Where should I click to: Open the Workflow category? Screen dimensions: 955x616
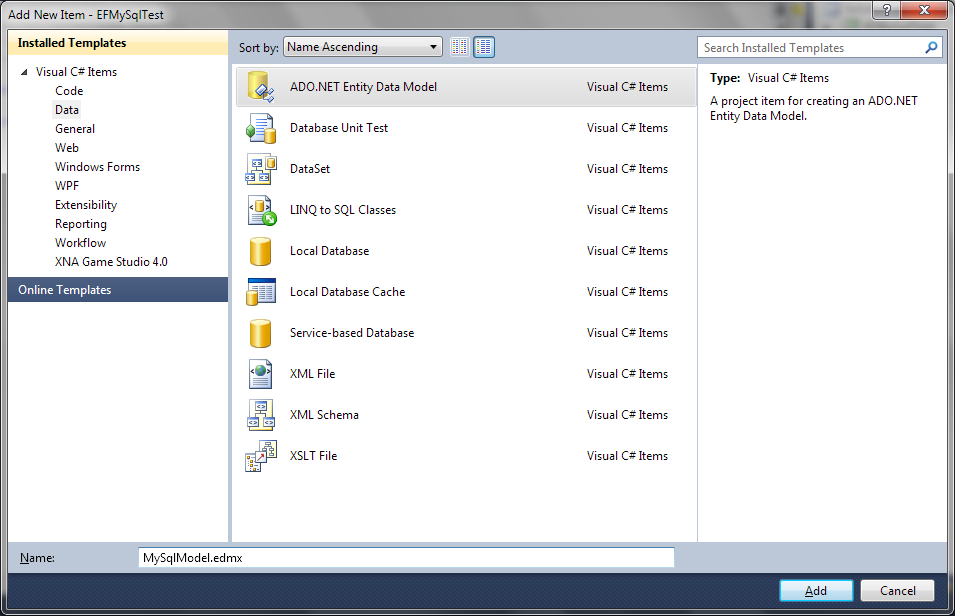[x=80, y=243]
